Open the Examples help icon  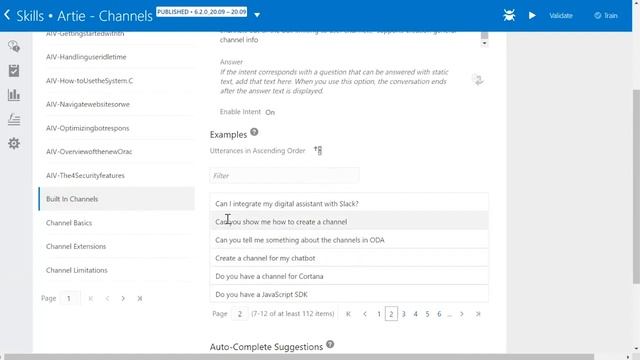(x=254, y=132)
